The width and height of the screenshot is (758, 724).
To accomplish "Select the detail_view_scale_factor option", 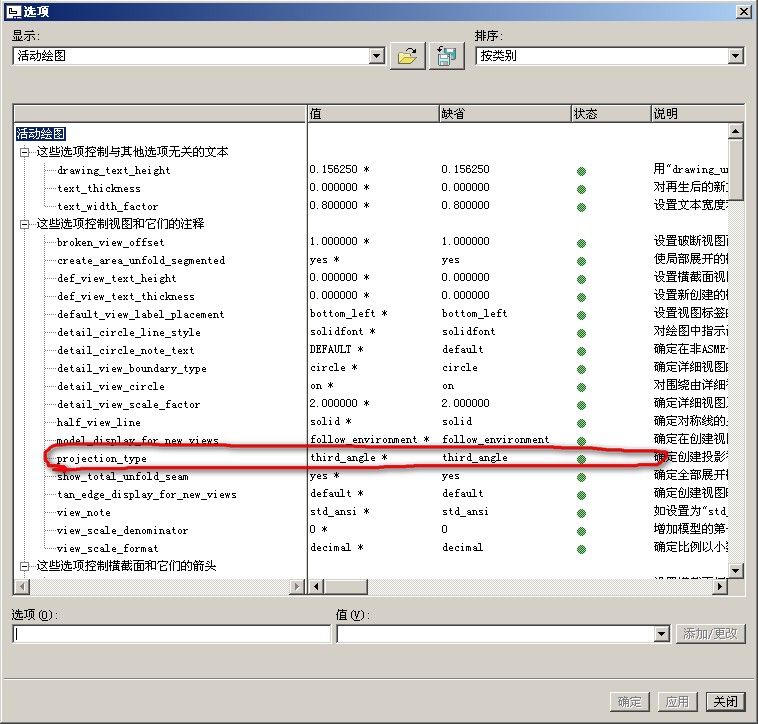I will 128,405.
